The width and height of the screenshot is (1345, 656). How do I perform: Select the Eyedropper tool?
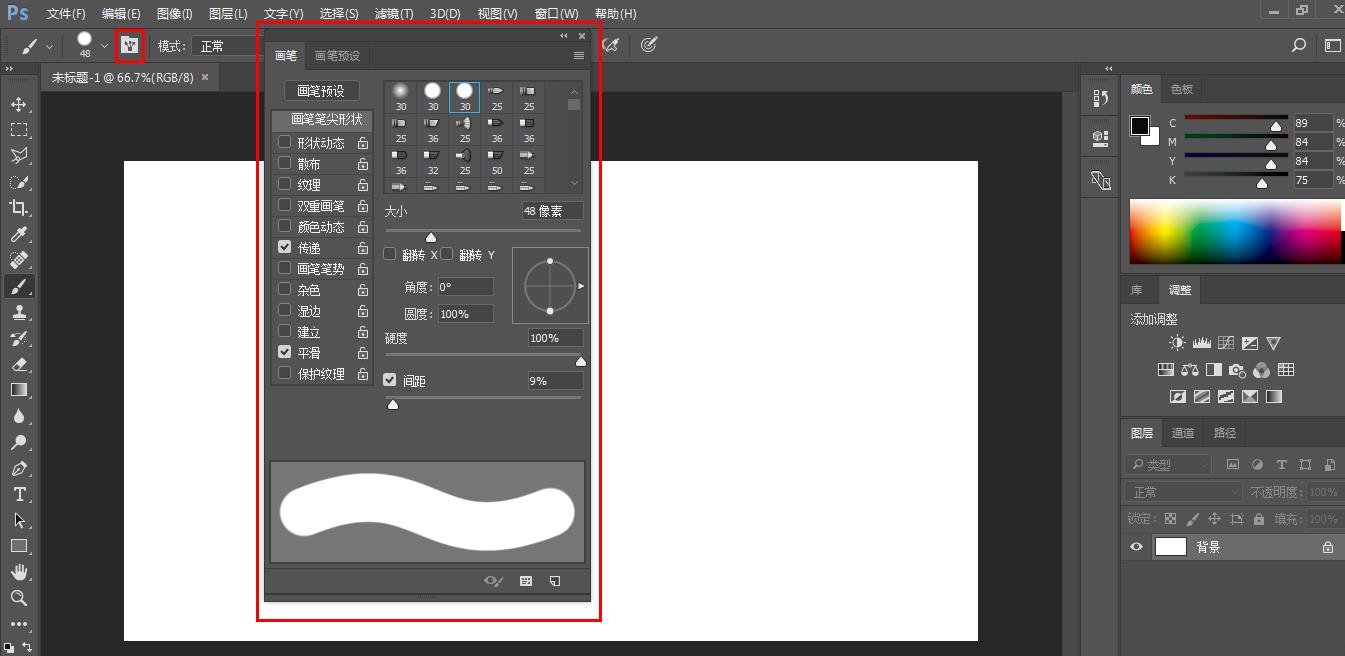click(18, 234)
